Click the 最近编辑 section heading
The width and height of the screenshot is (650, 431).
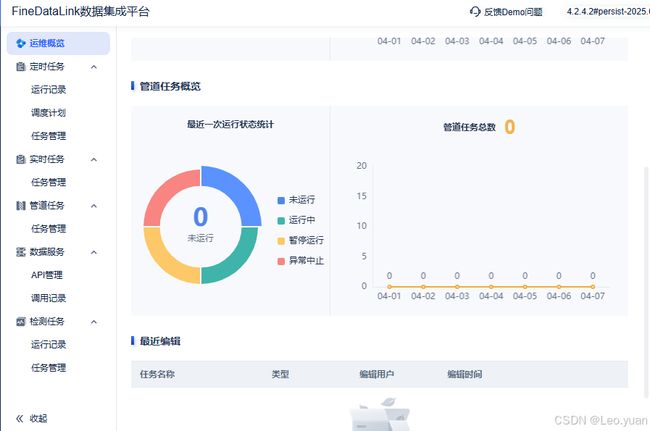(x=160, y=341)
